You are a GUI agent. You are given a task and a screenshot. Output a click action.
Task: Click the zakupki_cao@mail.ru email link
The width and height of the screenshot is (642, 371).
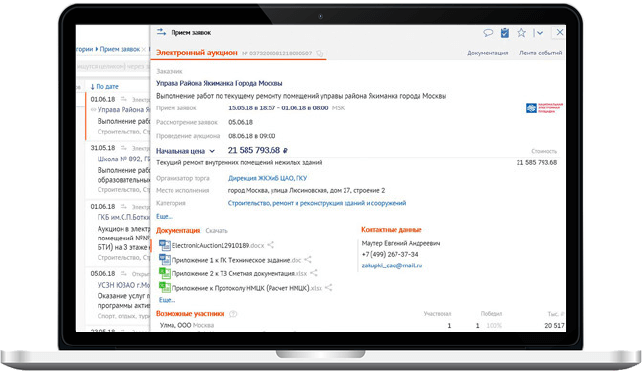(x=391, y=265)
